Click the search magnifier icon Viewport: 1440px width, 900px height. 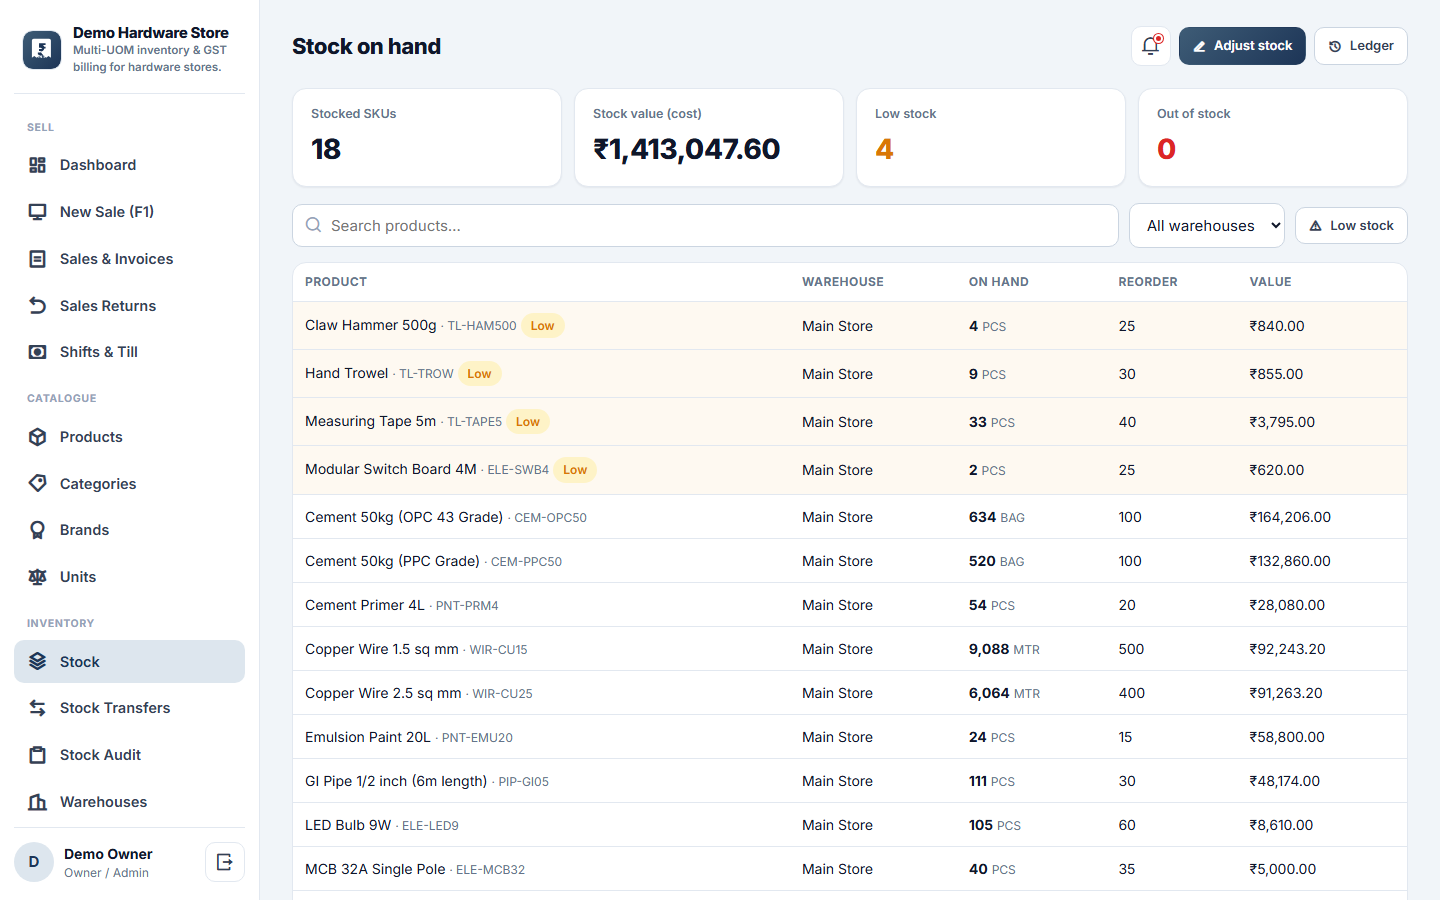pyautogui.click(x=314, y=225)
